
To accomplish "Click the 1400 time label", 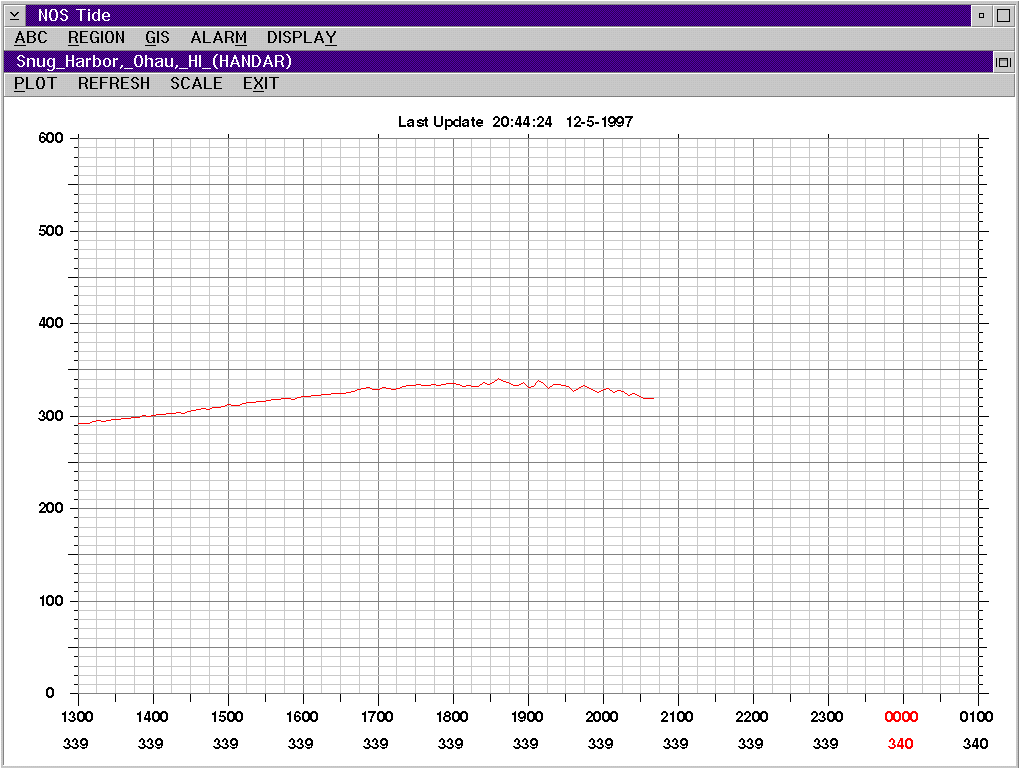I will [x=152, y=717].
